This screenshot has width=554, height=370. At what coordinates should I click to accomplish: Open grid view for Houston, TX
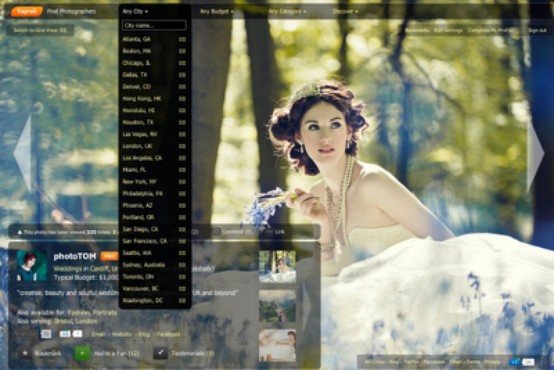182,122
